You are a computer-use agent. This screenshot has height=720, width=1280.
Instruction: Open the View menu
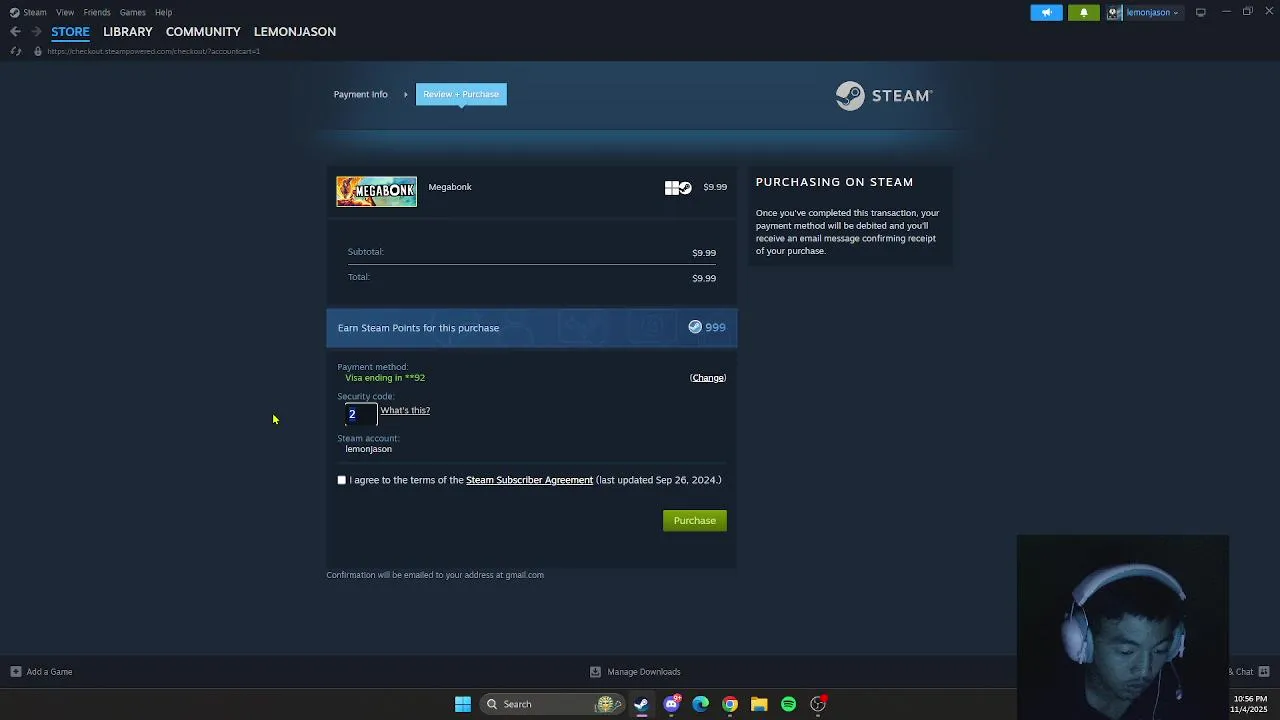(x=65, y=12)
